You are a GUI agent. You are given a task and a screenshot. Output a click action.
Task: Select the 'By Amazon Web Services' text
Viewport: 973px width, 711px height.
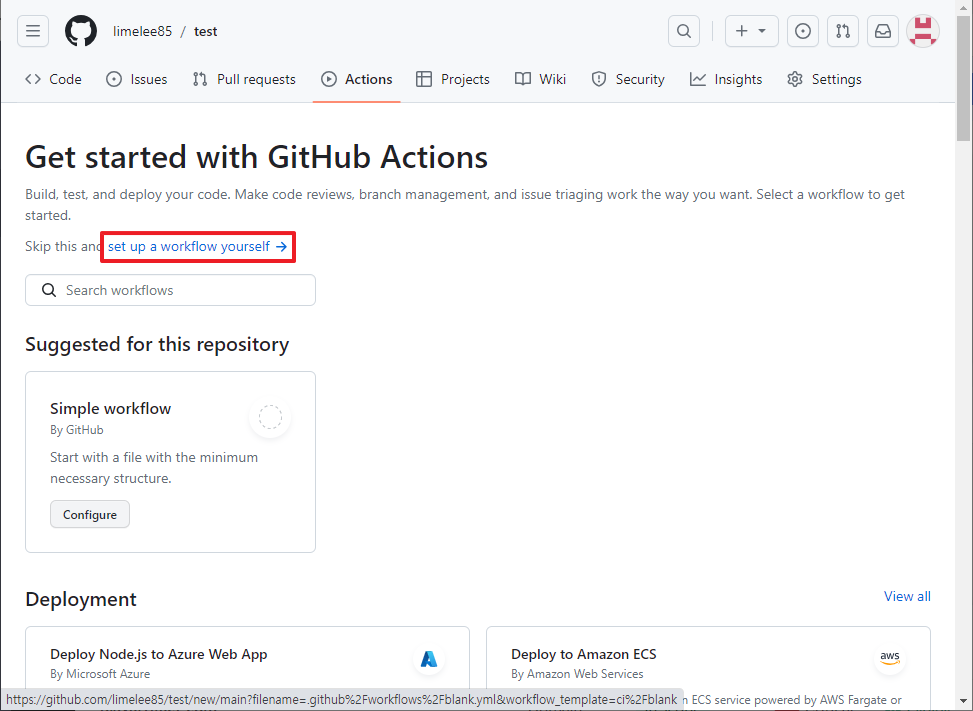pyautogui.click(x=577, y=674)
